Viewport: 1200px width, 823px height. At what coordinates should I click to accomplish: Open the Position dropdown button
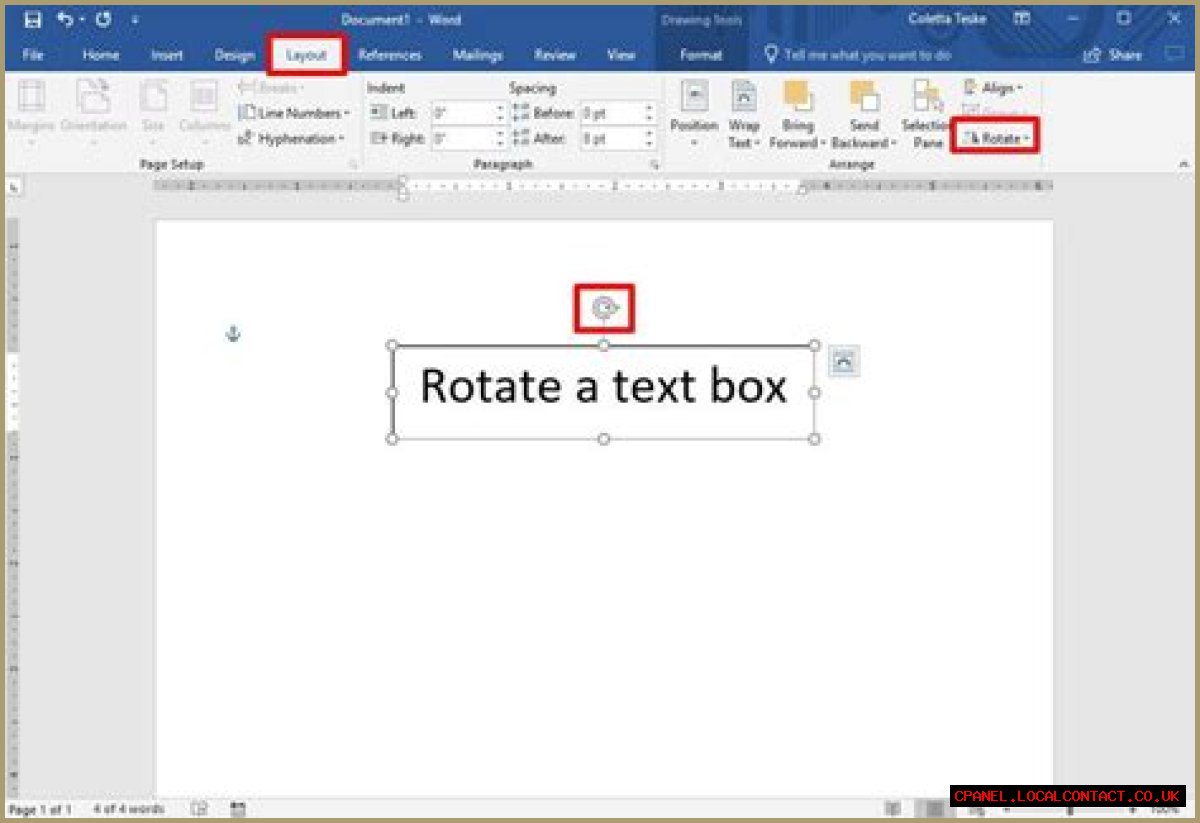click(694, 113)
